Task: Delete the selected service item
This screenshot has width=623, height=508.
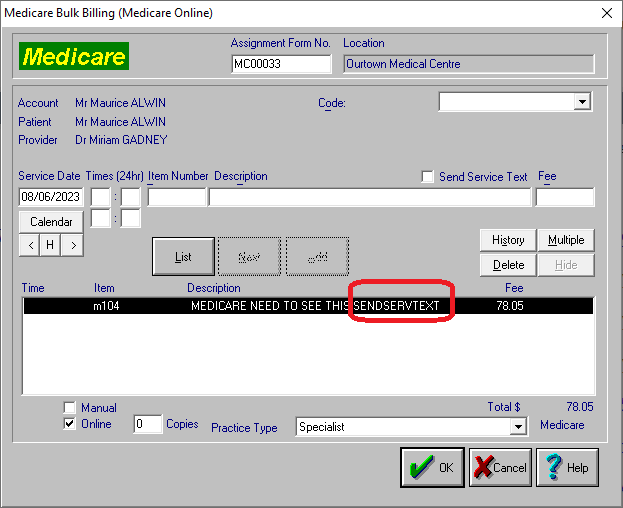Action: [x=508, y=265]
